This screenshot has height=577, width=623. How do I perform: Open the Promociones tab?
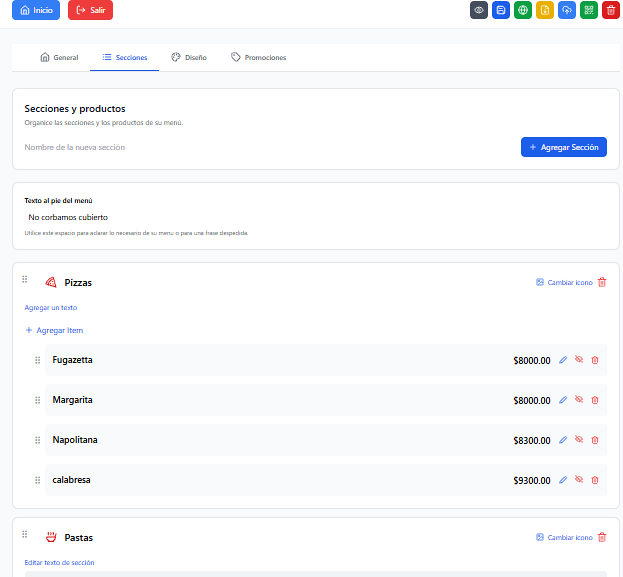point(258,58)
